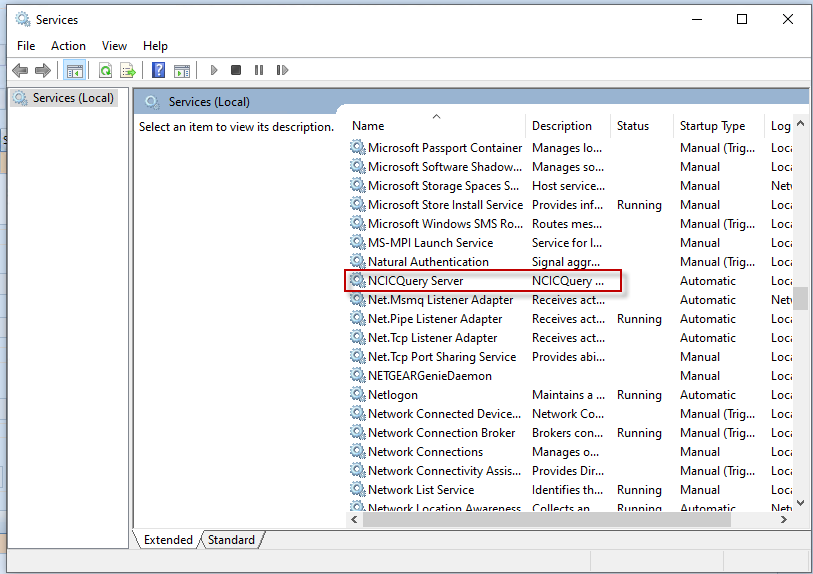Toggle the Show/Hide Console Tree icon
The image size is (813, 574).
coord(74,70)
